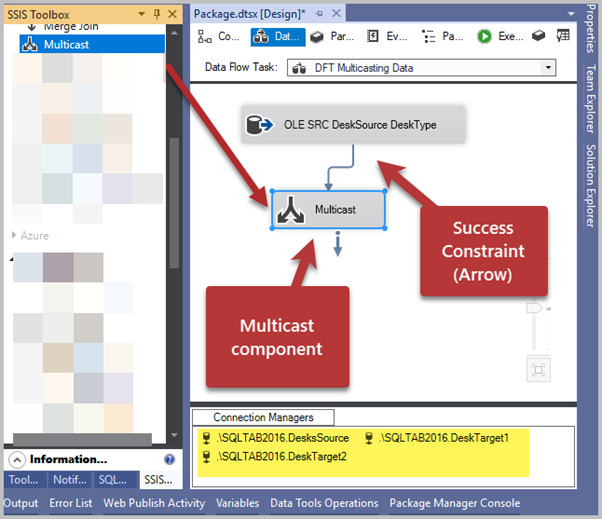The height and width of the screenshot is (519, 602).
Task: Click the Information help question icon
Action: coord(169,459)
